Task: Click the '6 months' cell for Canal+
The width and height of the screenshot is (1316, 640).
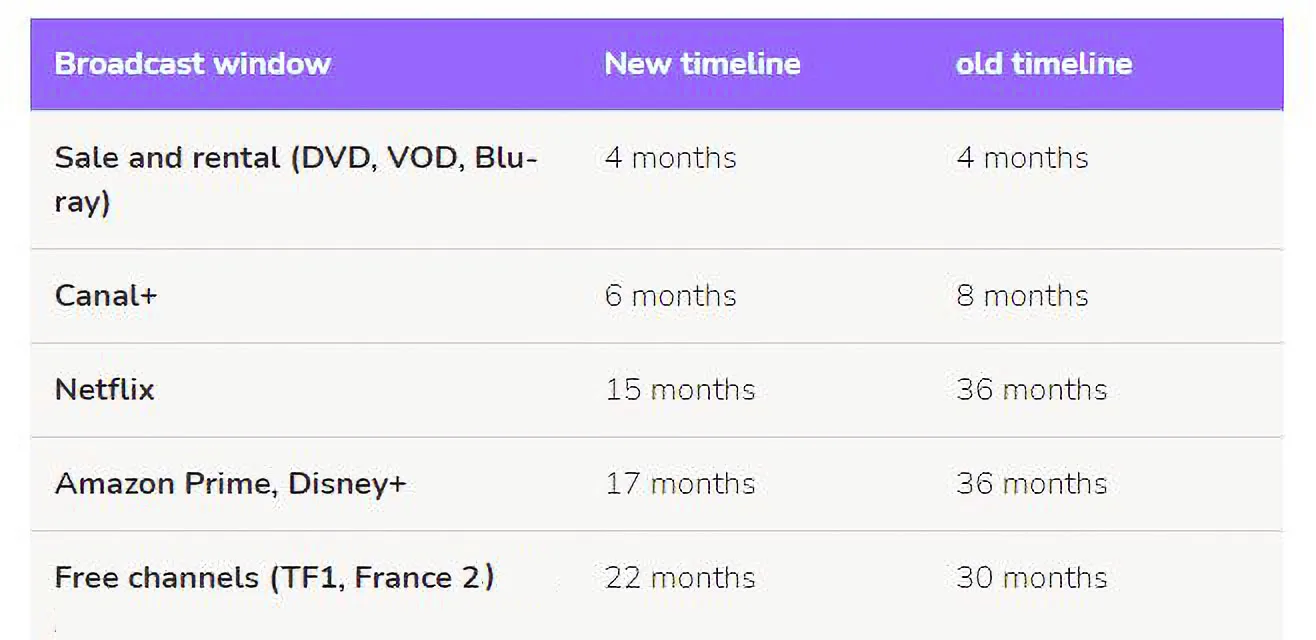Action: pos(670,296)
